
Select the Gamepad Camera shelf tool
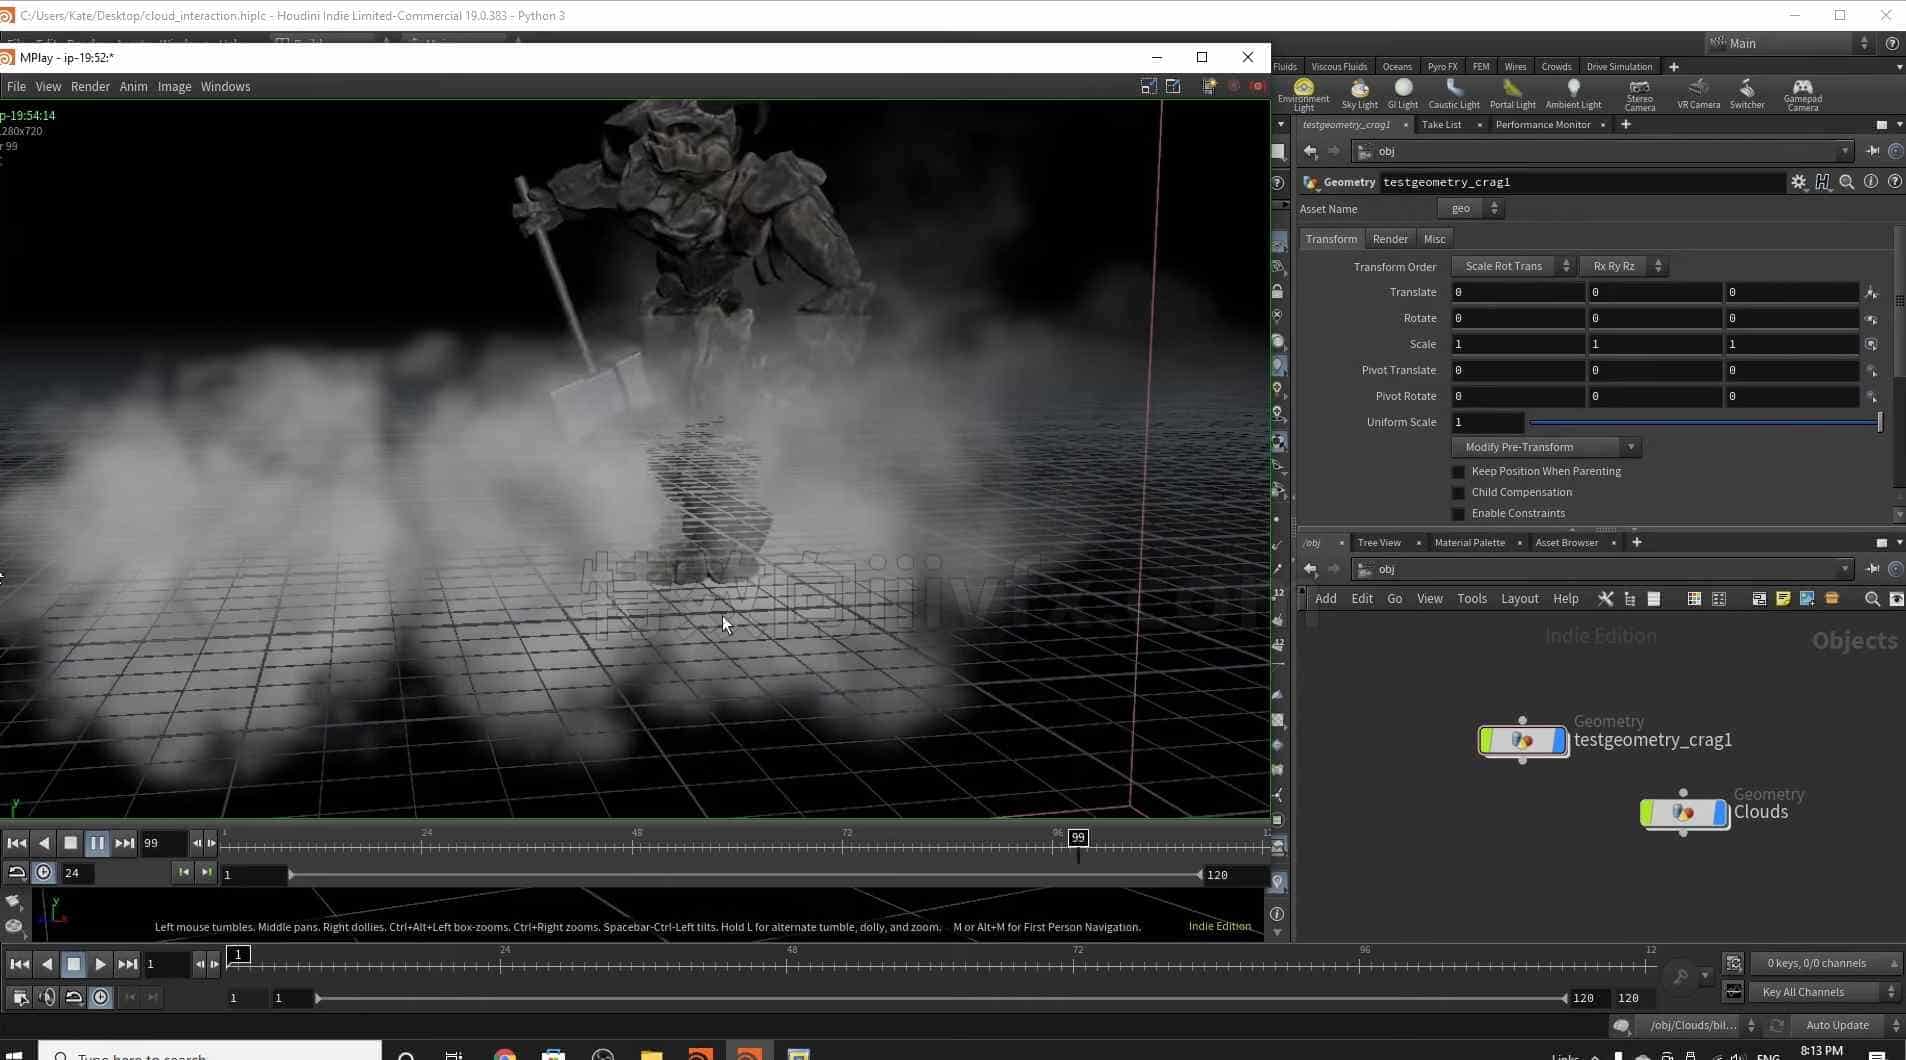tap(1802, 94)
